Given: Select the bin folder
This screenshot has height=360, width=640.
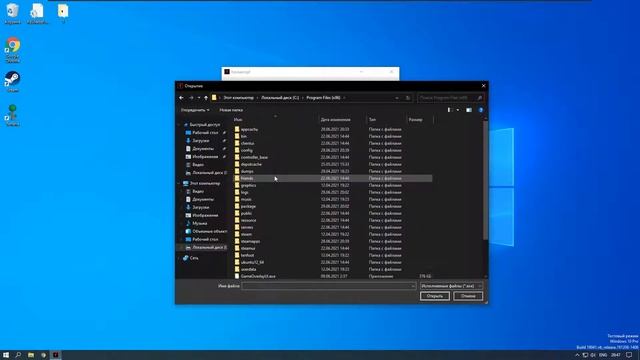Looking at the screenshot, I should tap(244, 136).
